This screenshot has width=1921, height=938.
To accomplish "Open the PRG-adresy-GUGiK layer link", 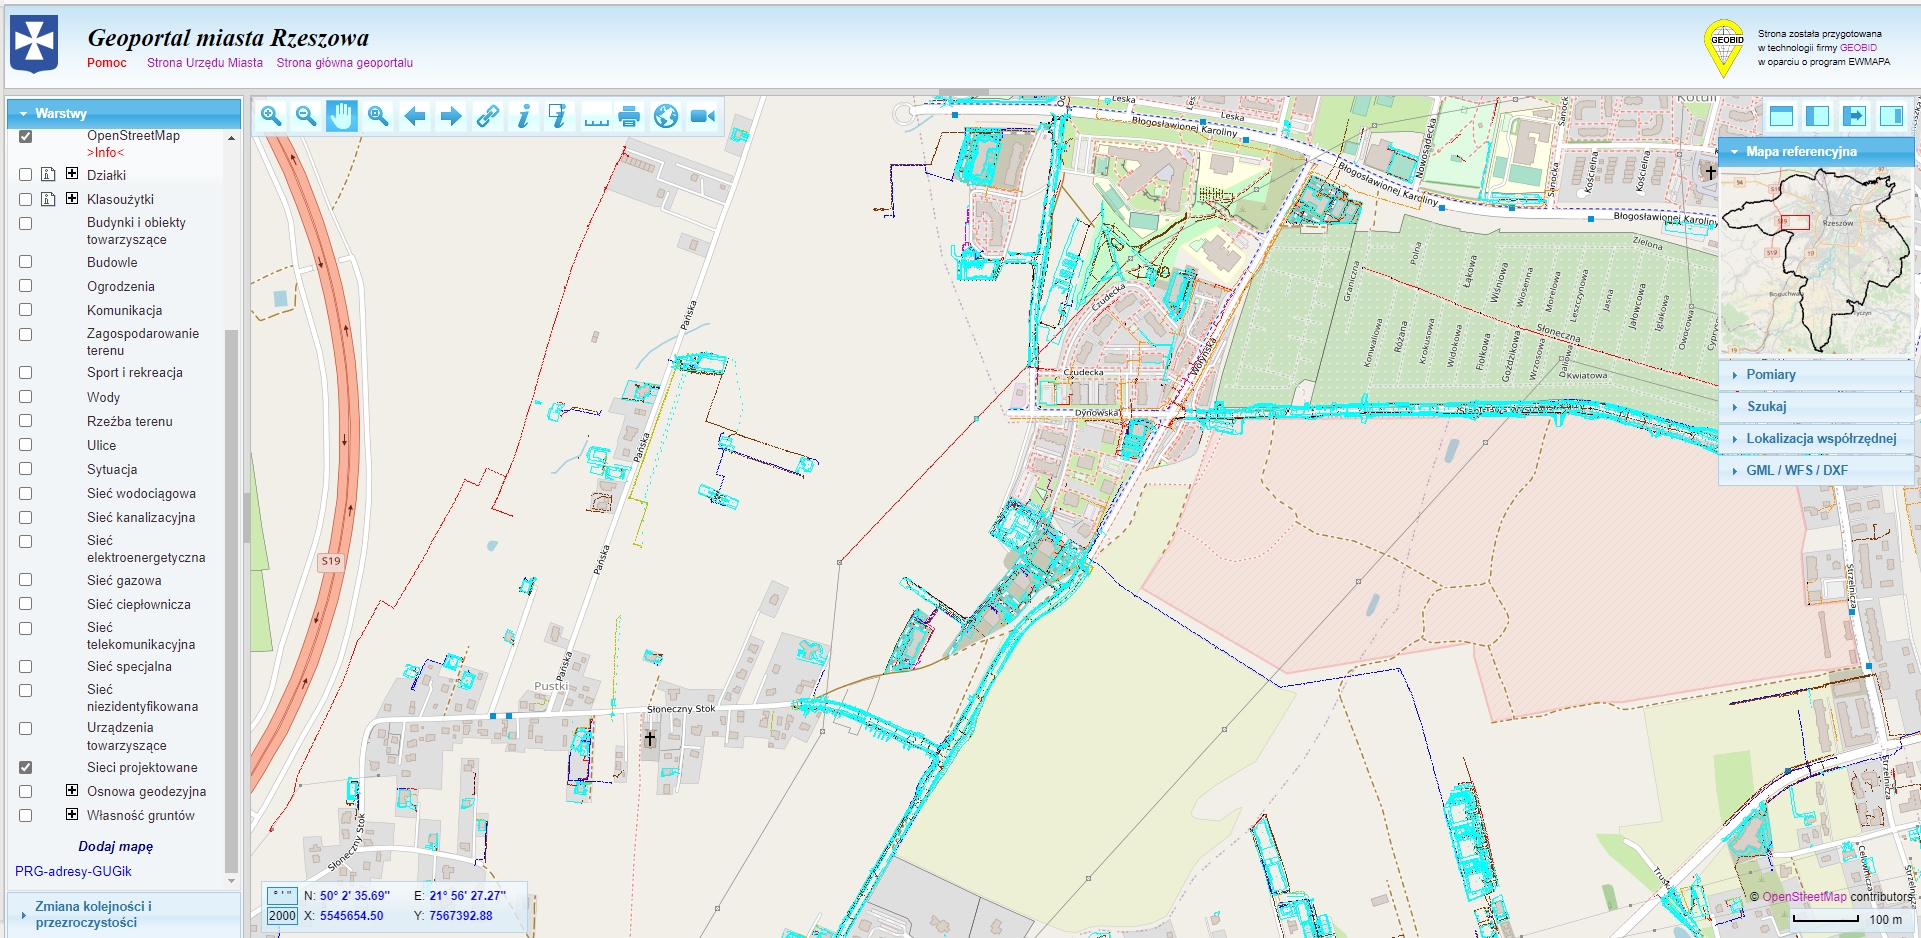I will tap(73, 871).
